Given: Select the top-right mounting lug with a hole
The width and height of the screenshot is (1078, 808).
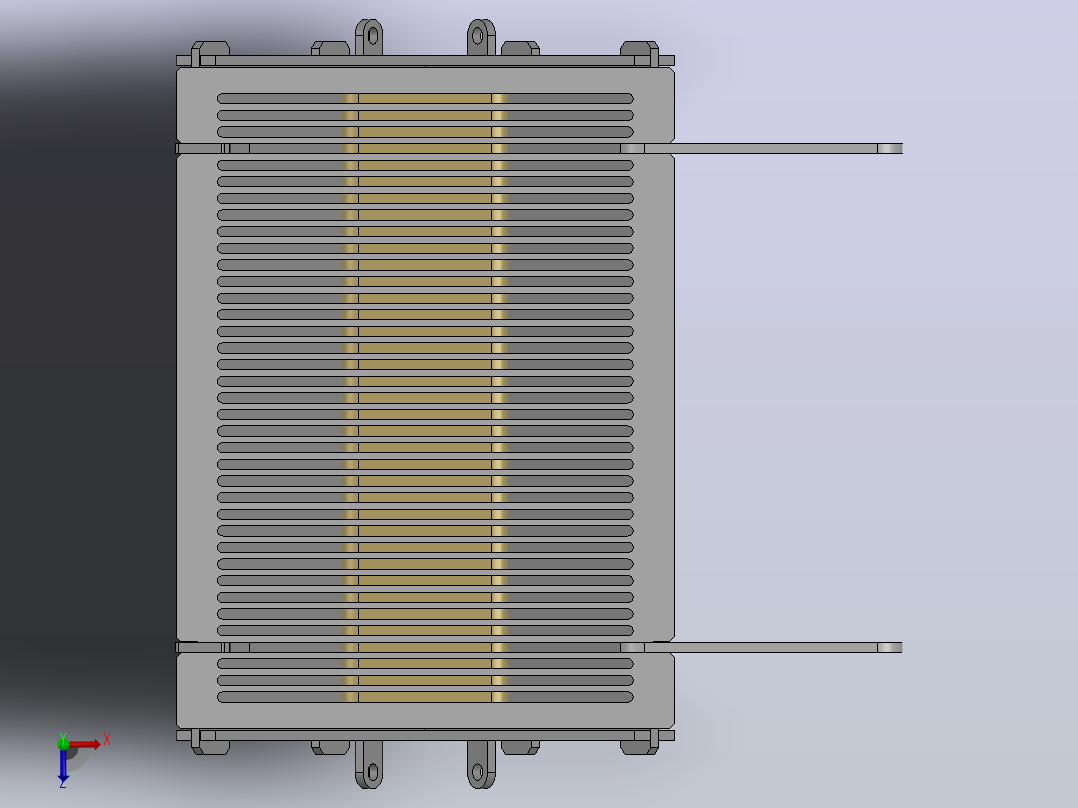Looking at the screenshot, I should [x=481, y=37].
